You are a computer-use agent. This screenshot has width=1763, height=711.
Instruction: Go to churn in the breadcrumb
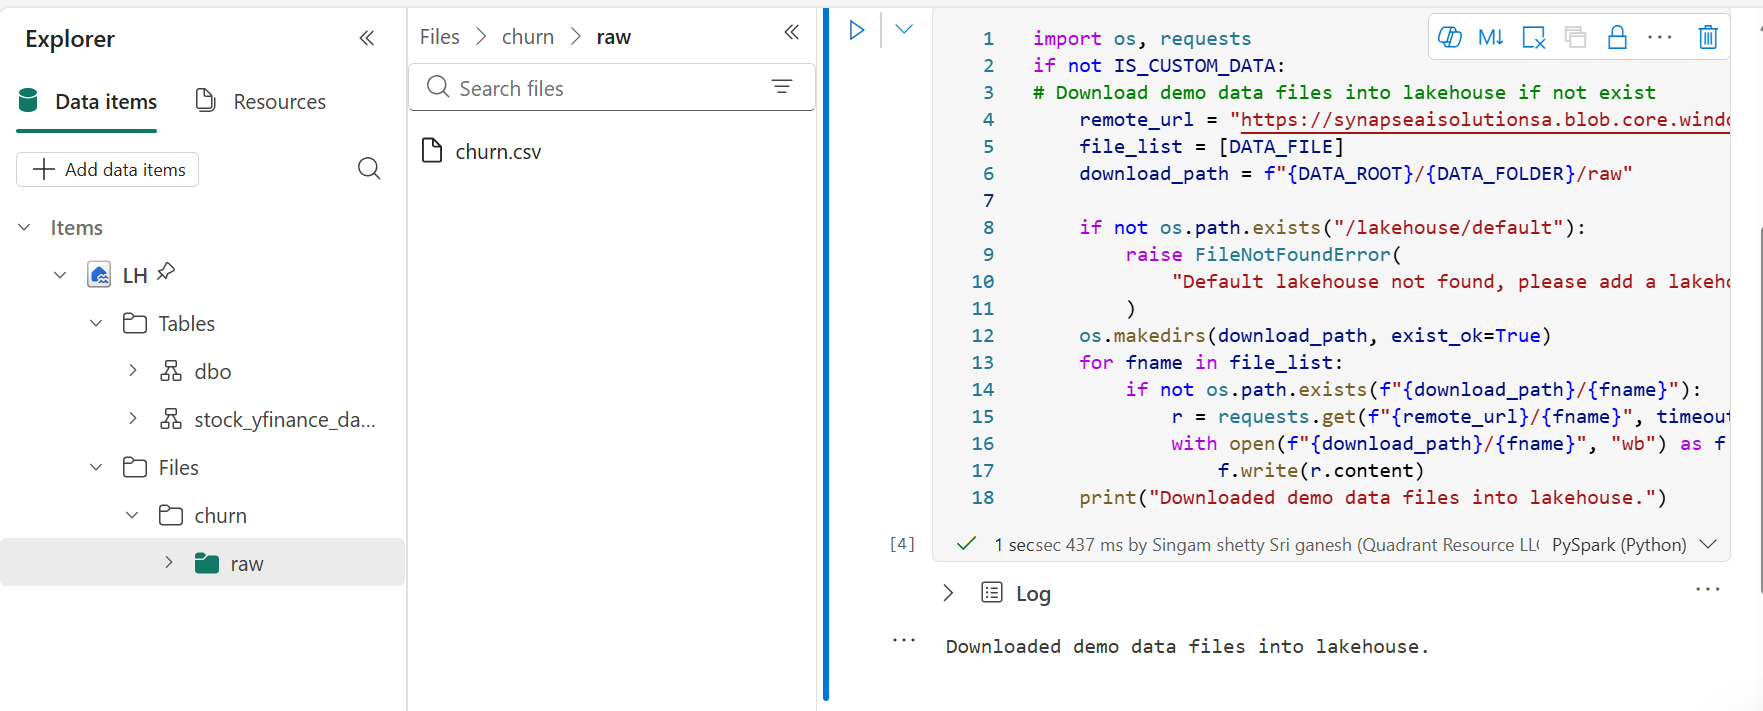[528, 37]
